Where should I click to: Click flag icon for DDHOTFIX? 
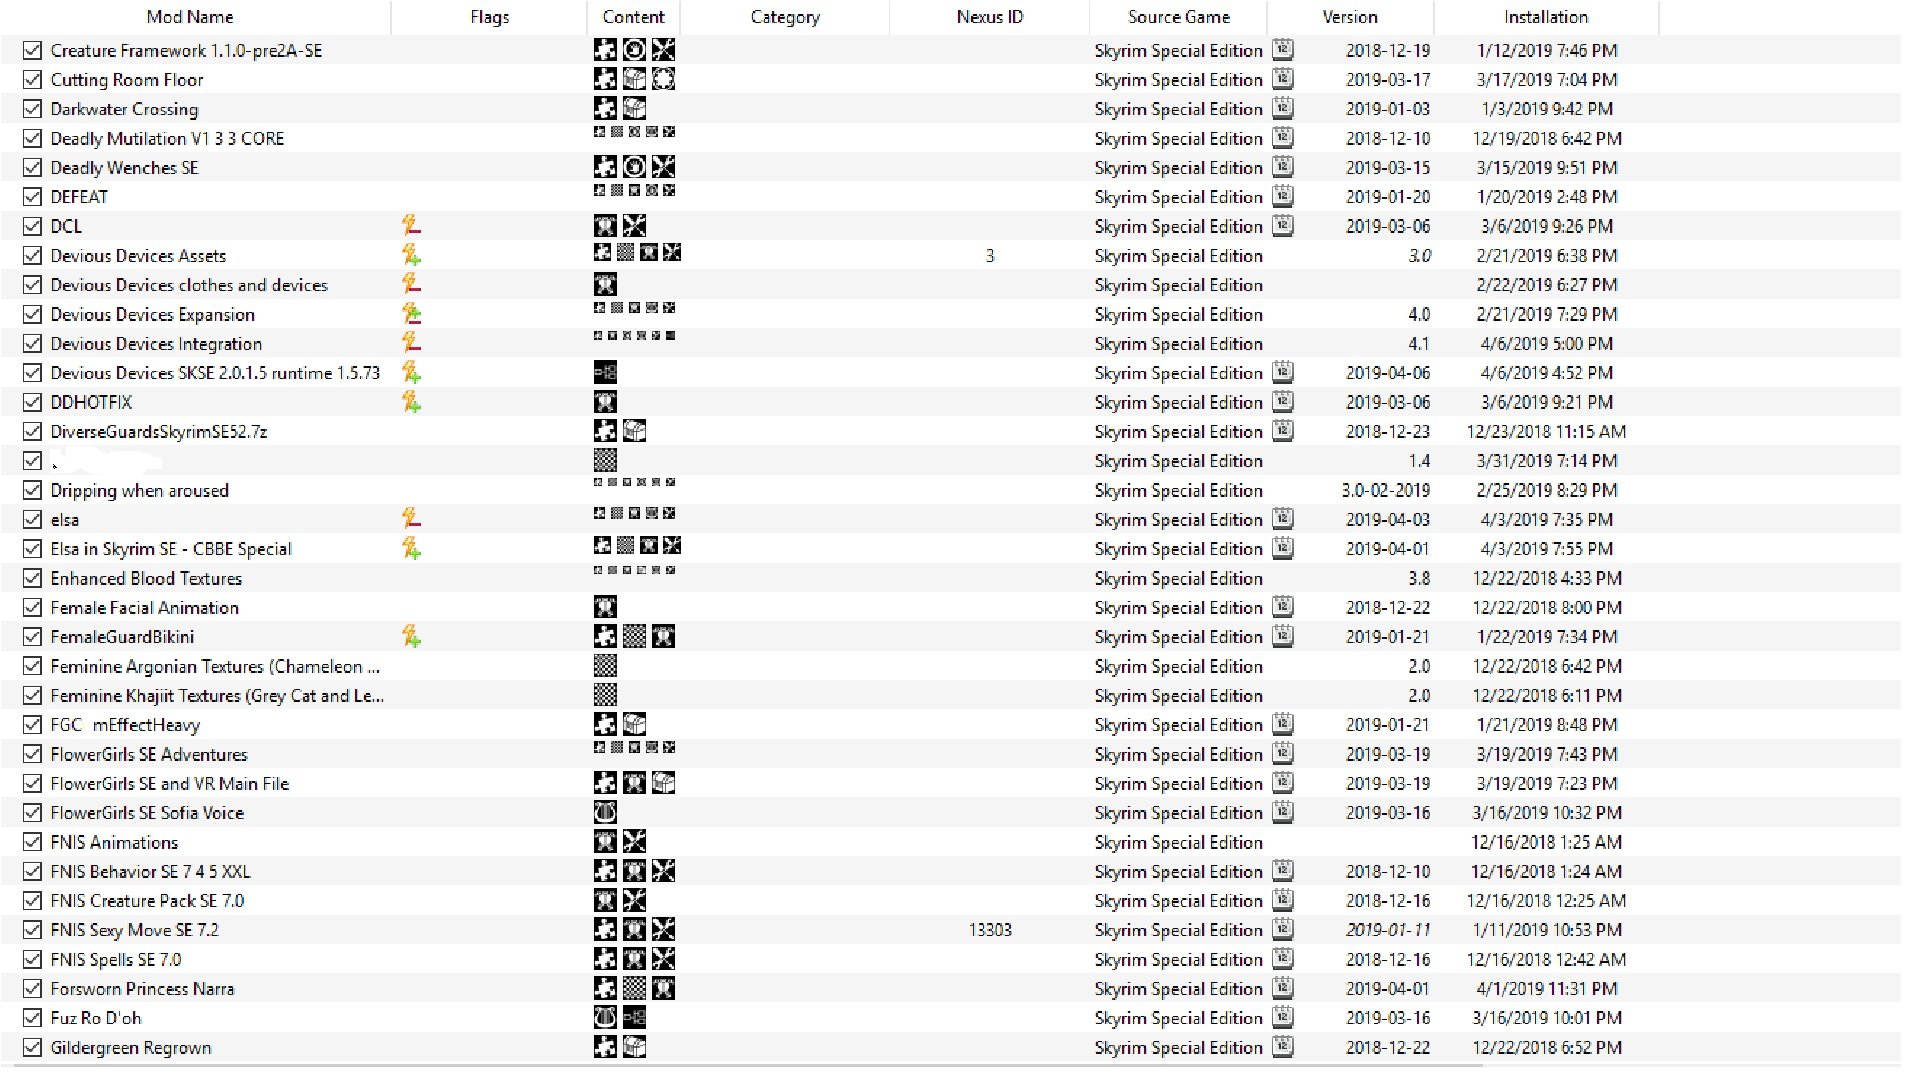[x=411, y=402]
